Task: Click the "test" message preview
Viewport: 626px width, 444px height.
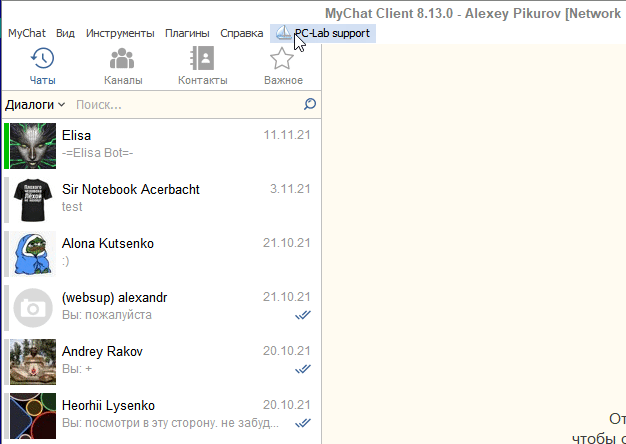Action: [72, 207]
